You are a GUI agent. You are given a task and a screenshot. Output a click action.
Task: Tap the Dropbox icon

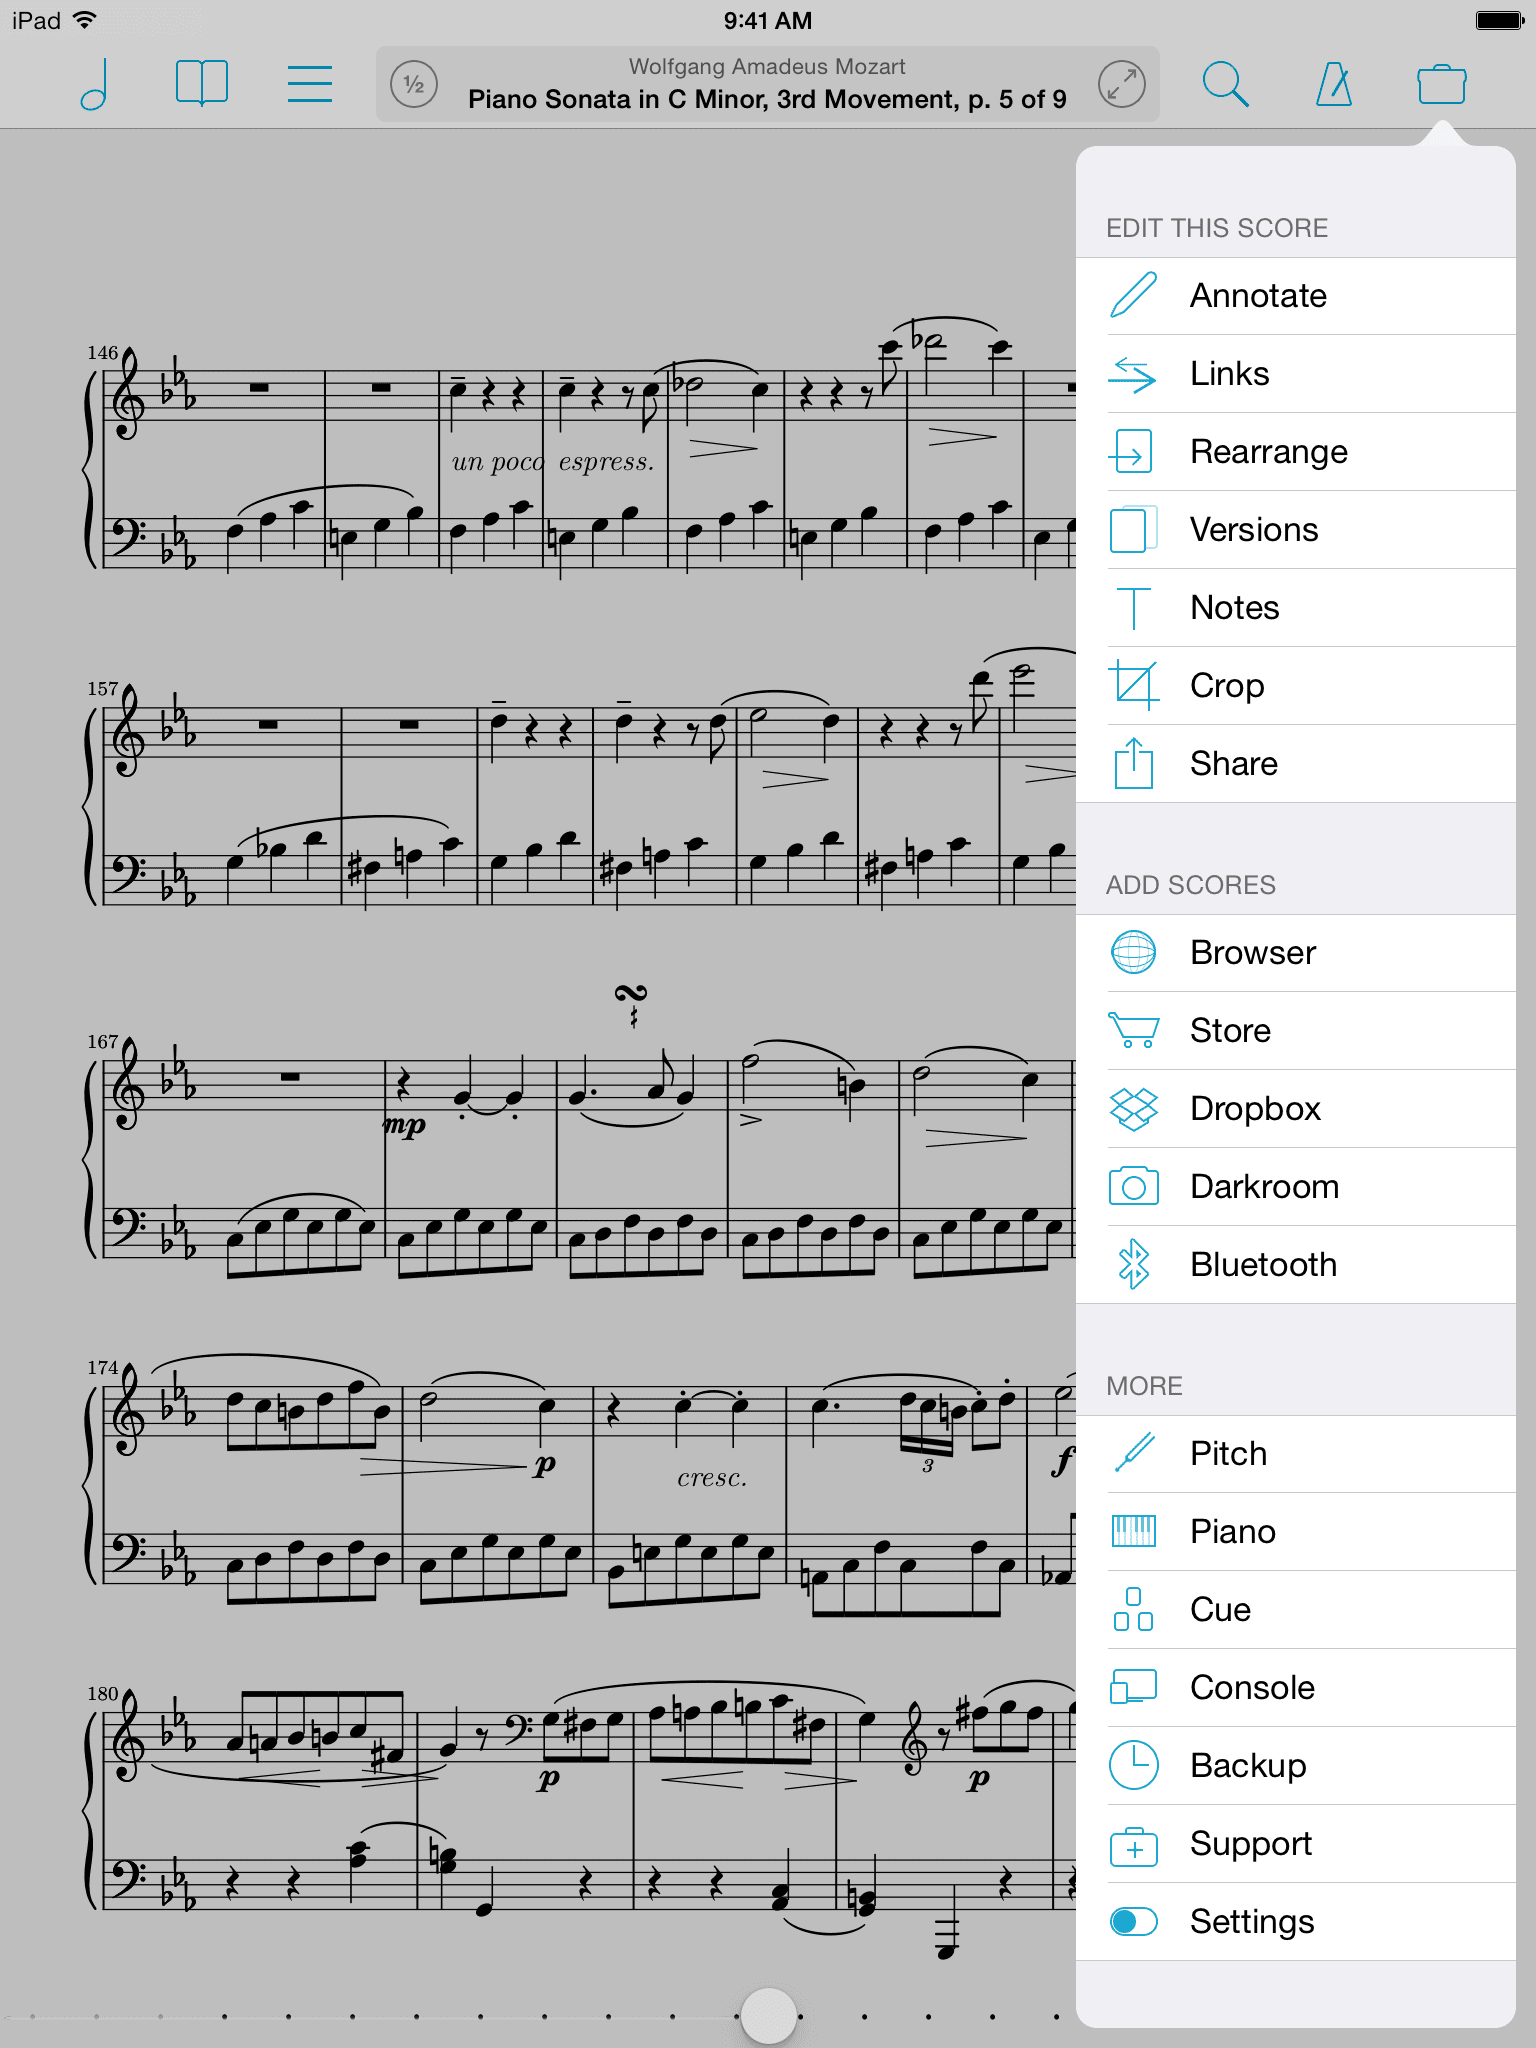1133,1108
